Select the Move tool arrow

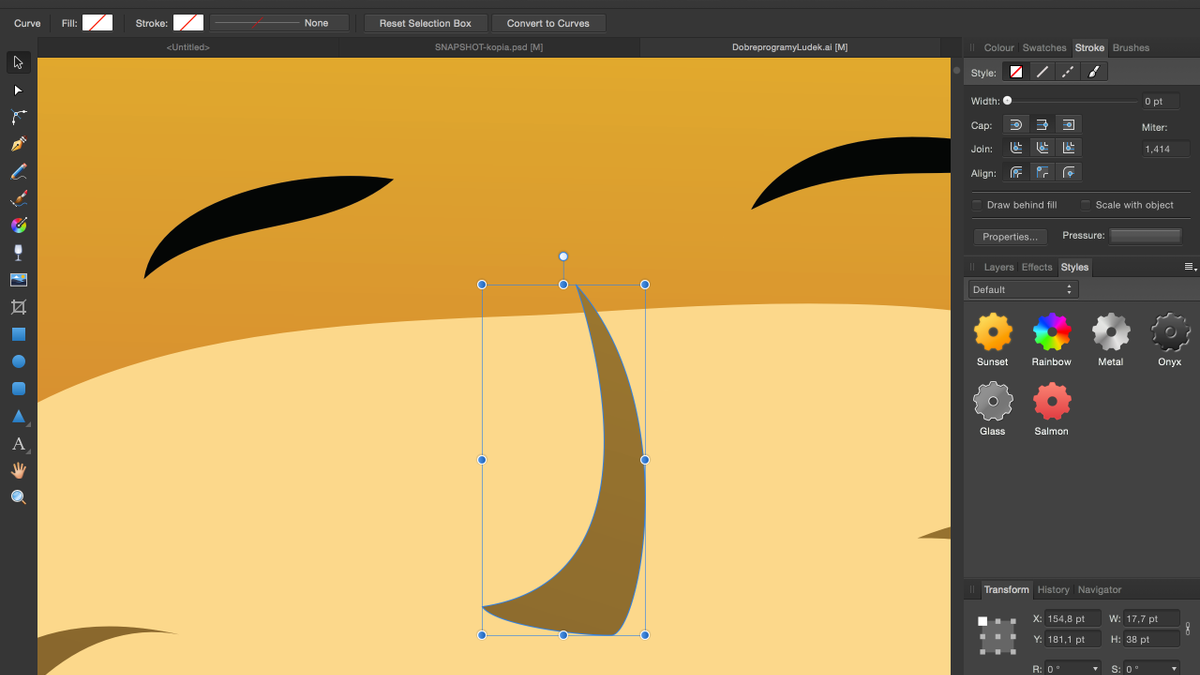coord(18,63)
